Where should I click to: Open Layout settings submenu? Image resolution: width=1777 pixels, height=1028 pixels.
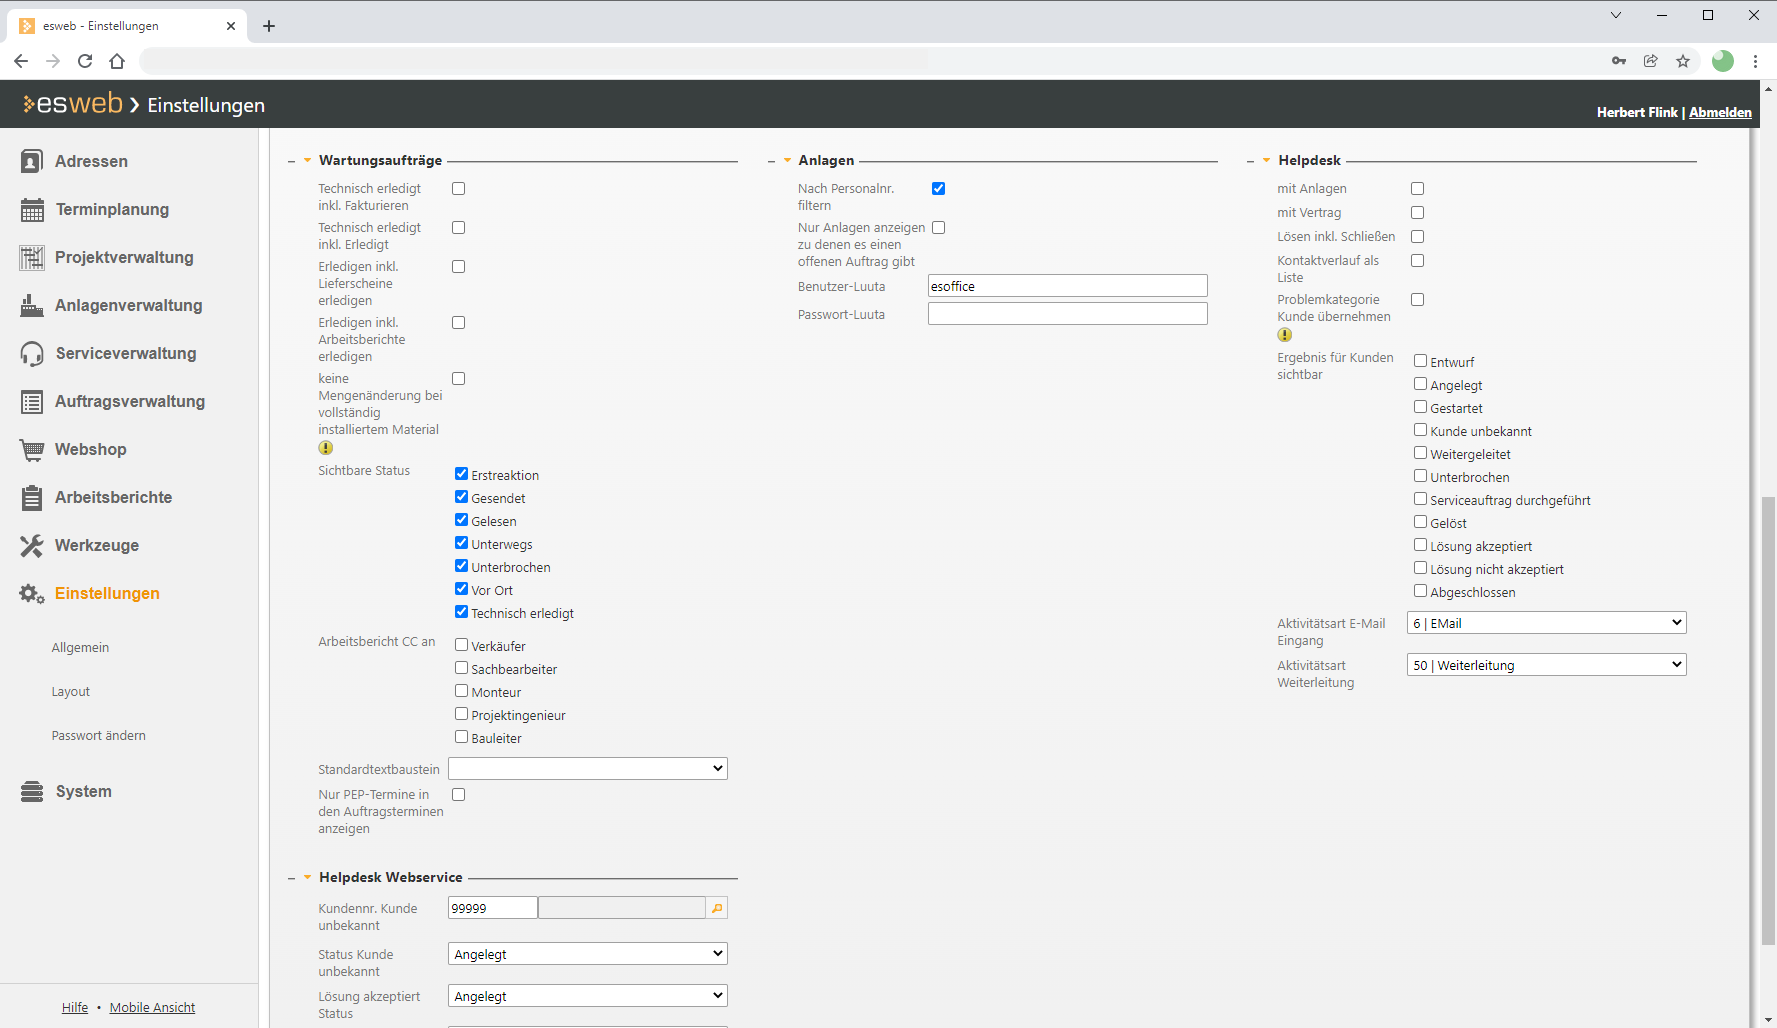[x=70, y=691]
